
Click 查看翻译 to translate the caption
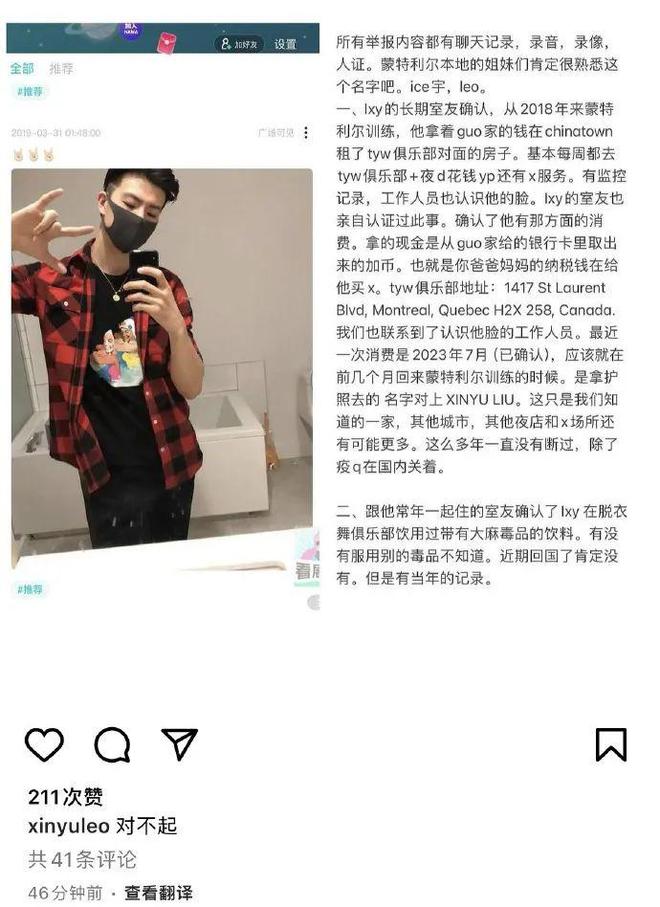pyautogui.click(x=158, y=893)
